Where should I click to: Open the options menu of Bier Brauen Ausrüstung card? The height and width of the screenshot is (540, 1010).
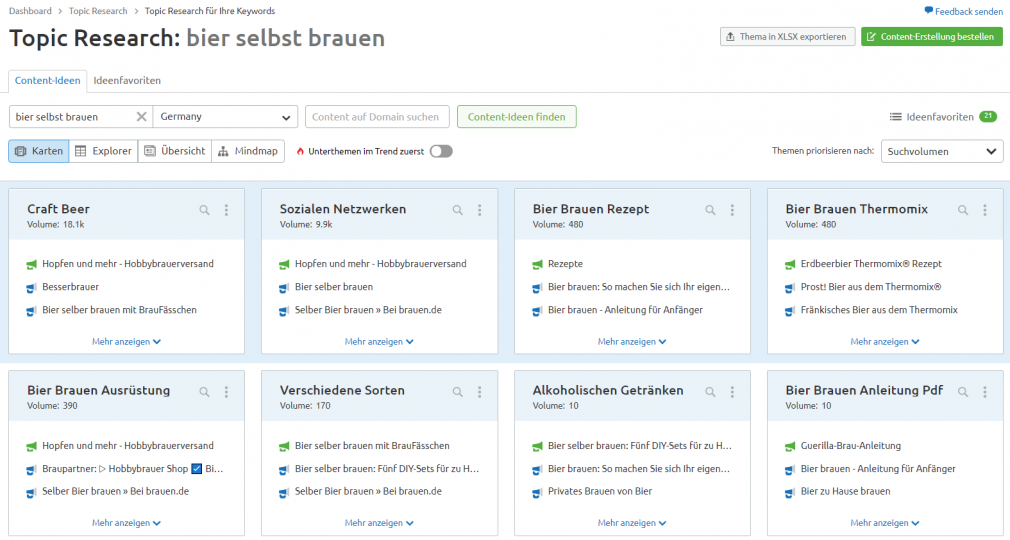[226, 392]
